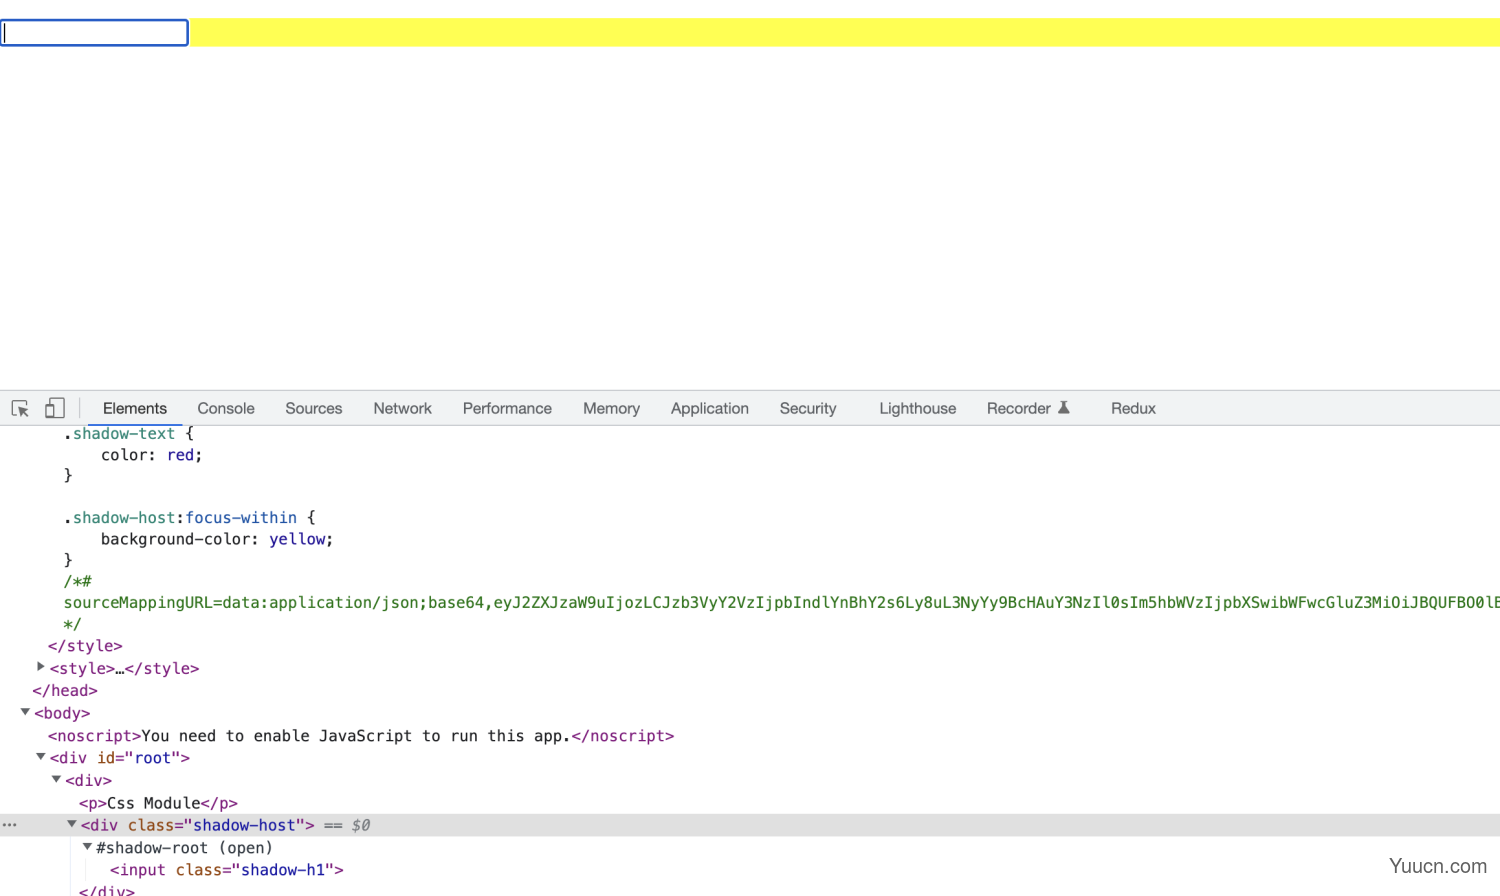Collapse the shadow-host div node
Image resolution: width=1500 pixels, height=896 pixels.
tap(72, 824)
